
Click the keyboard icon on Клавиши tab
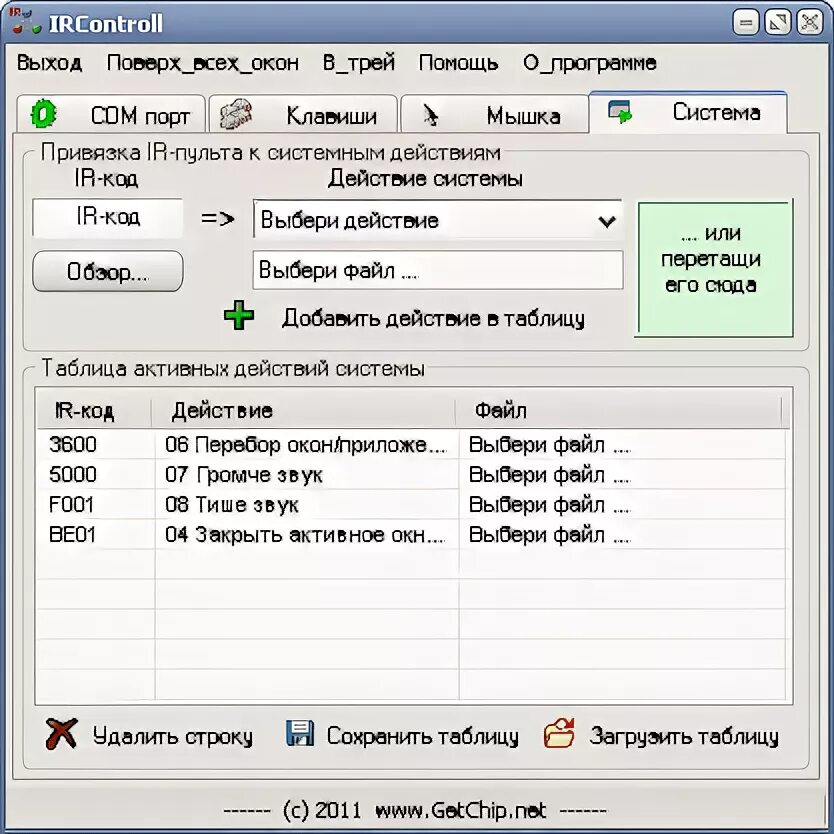coord(236,113)
